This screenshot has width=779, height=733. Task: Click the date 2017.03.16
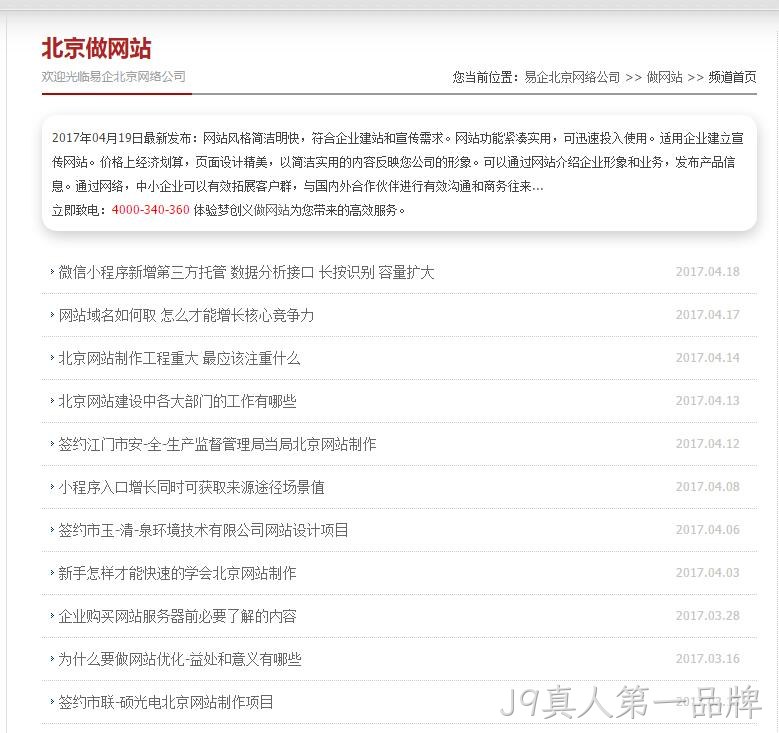(707, 659)
